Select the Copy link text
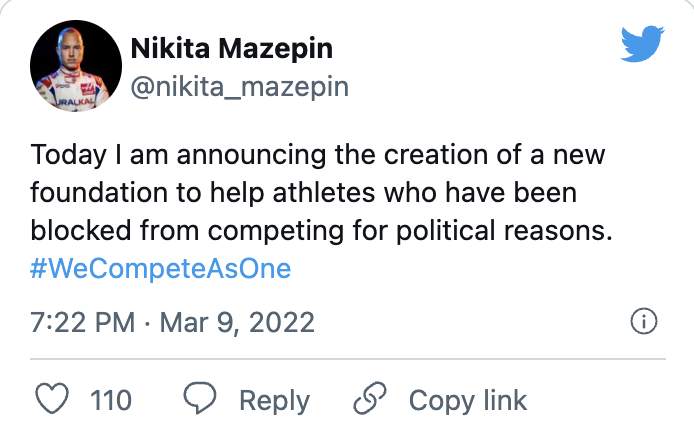Image resolution: width=694 pixels, height=436 pixels. pyautogui.click(x=467, y=401)
